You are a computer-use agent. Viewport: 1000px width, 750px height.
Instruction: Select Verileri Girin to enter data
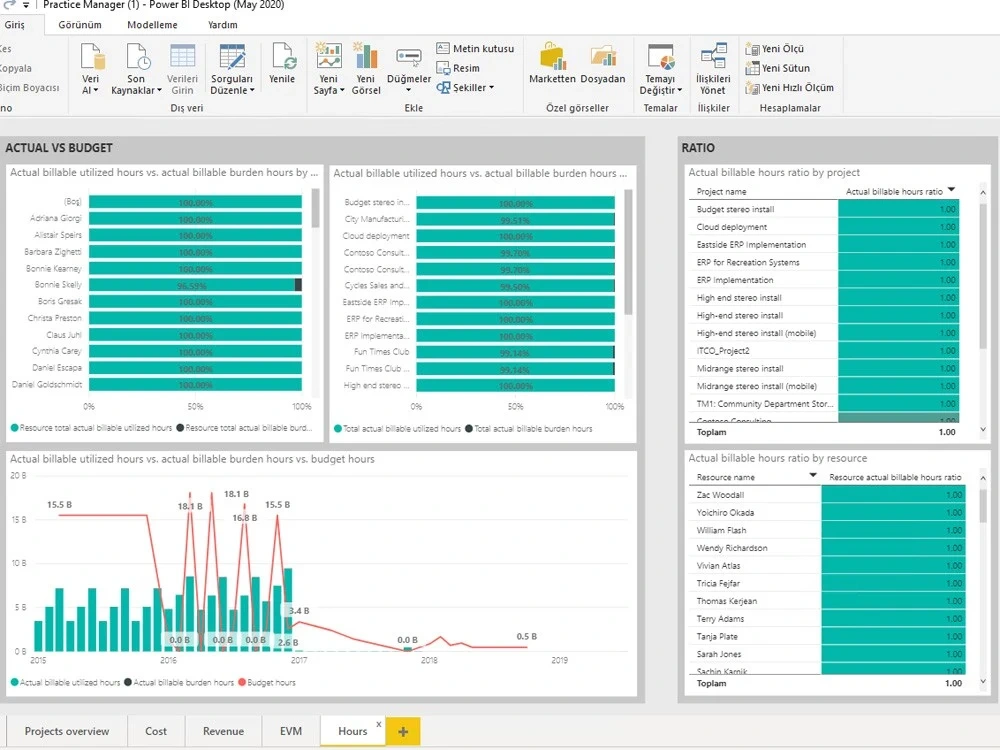point(181,68)
